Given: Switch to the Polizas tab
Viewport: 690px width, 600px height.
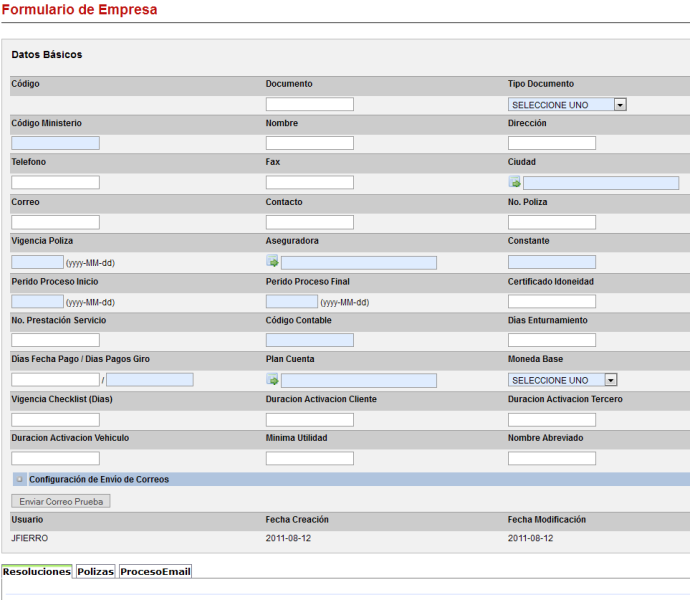Looking at the screenshot, I should click(x=96, y=572).
